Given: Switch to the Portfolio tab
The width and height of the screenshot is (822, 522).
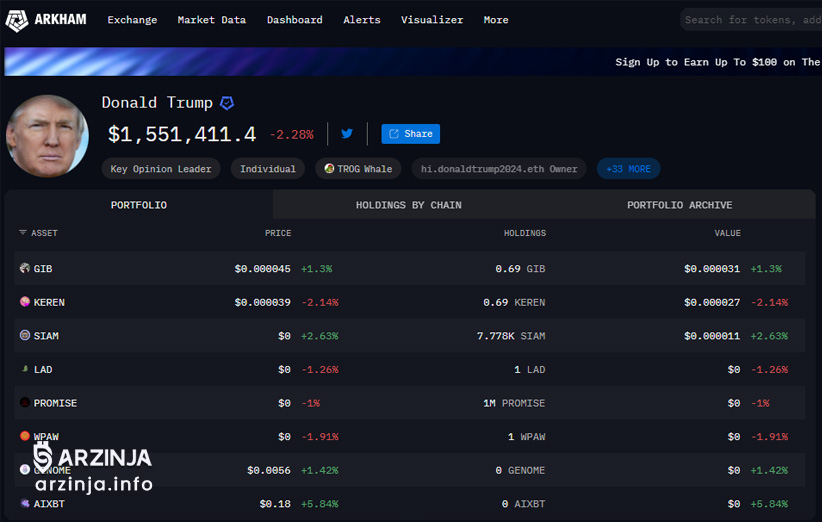Looking at the screenshot, I should click(x=139, y=205).
